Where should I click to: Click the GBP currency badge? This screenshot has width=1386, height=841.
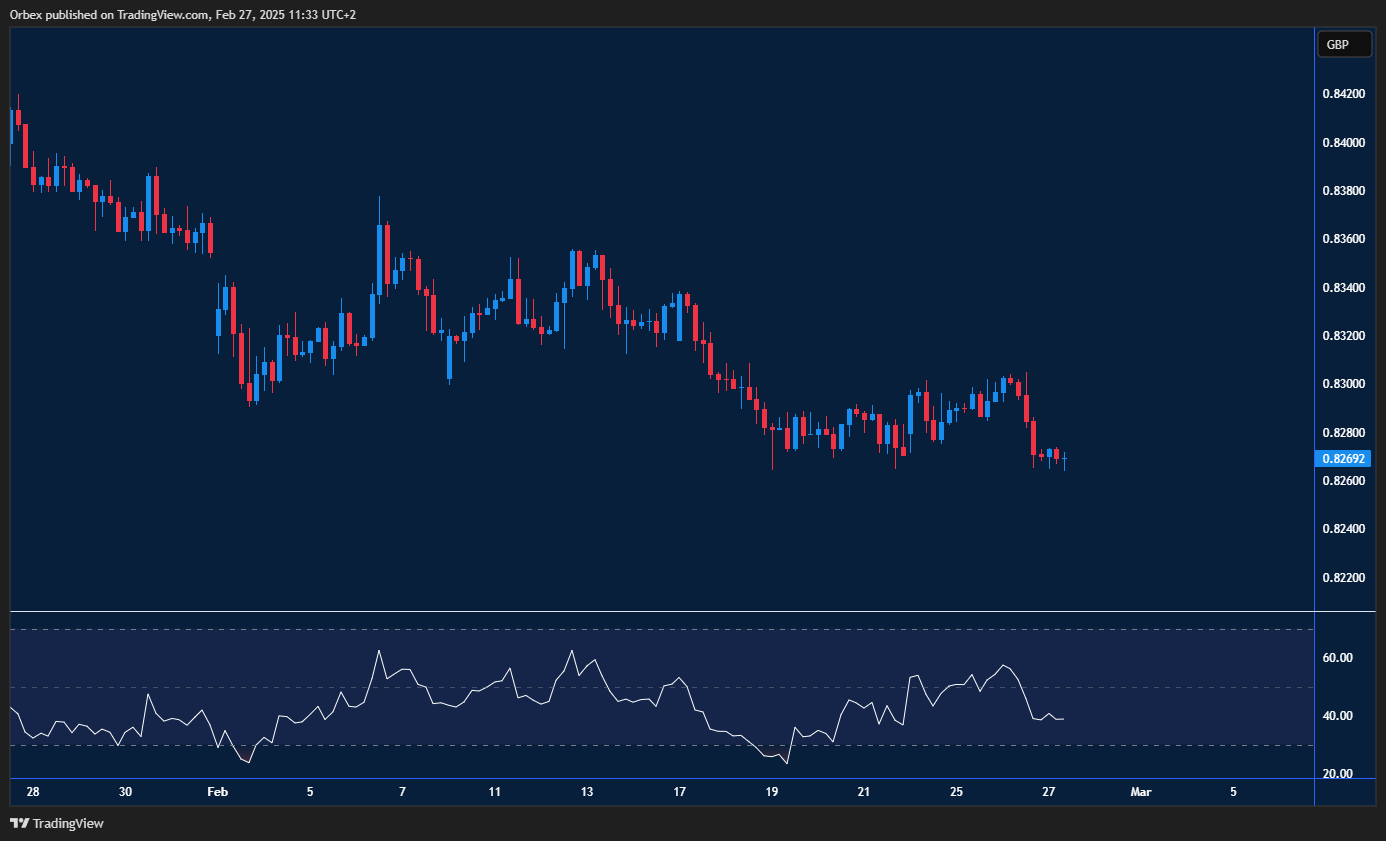click(1344, 44)
